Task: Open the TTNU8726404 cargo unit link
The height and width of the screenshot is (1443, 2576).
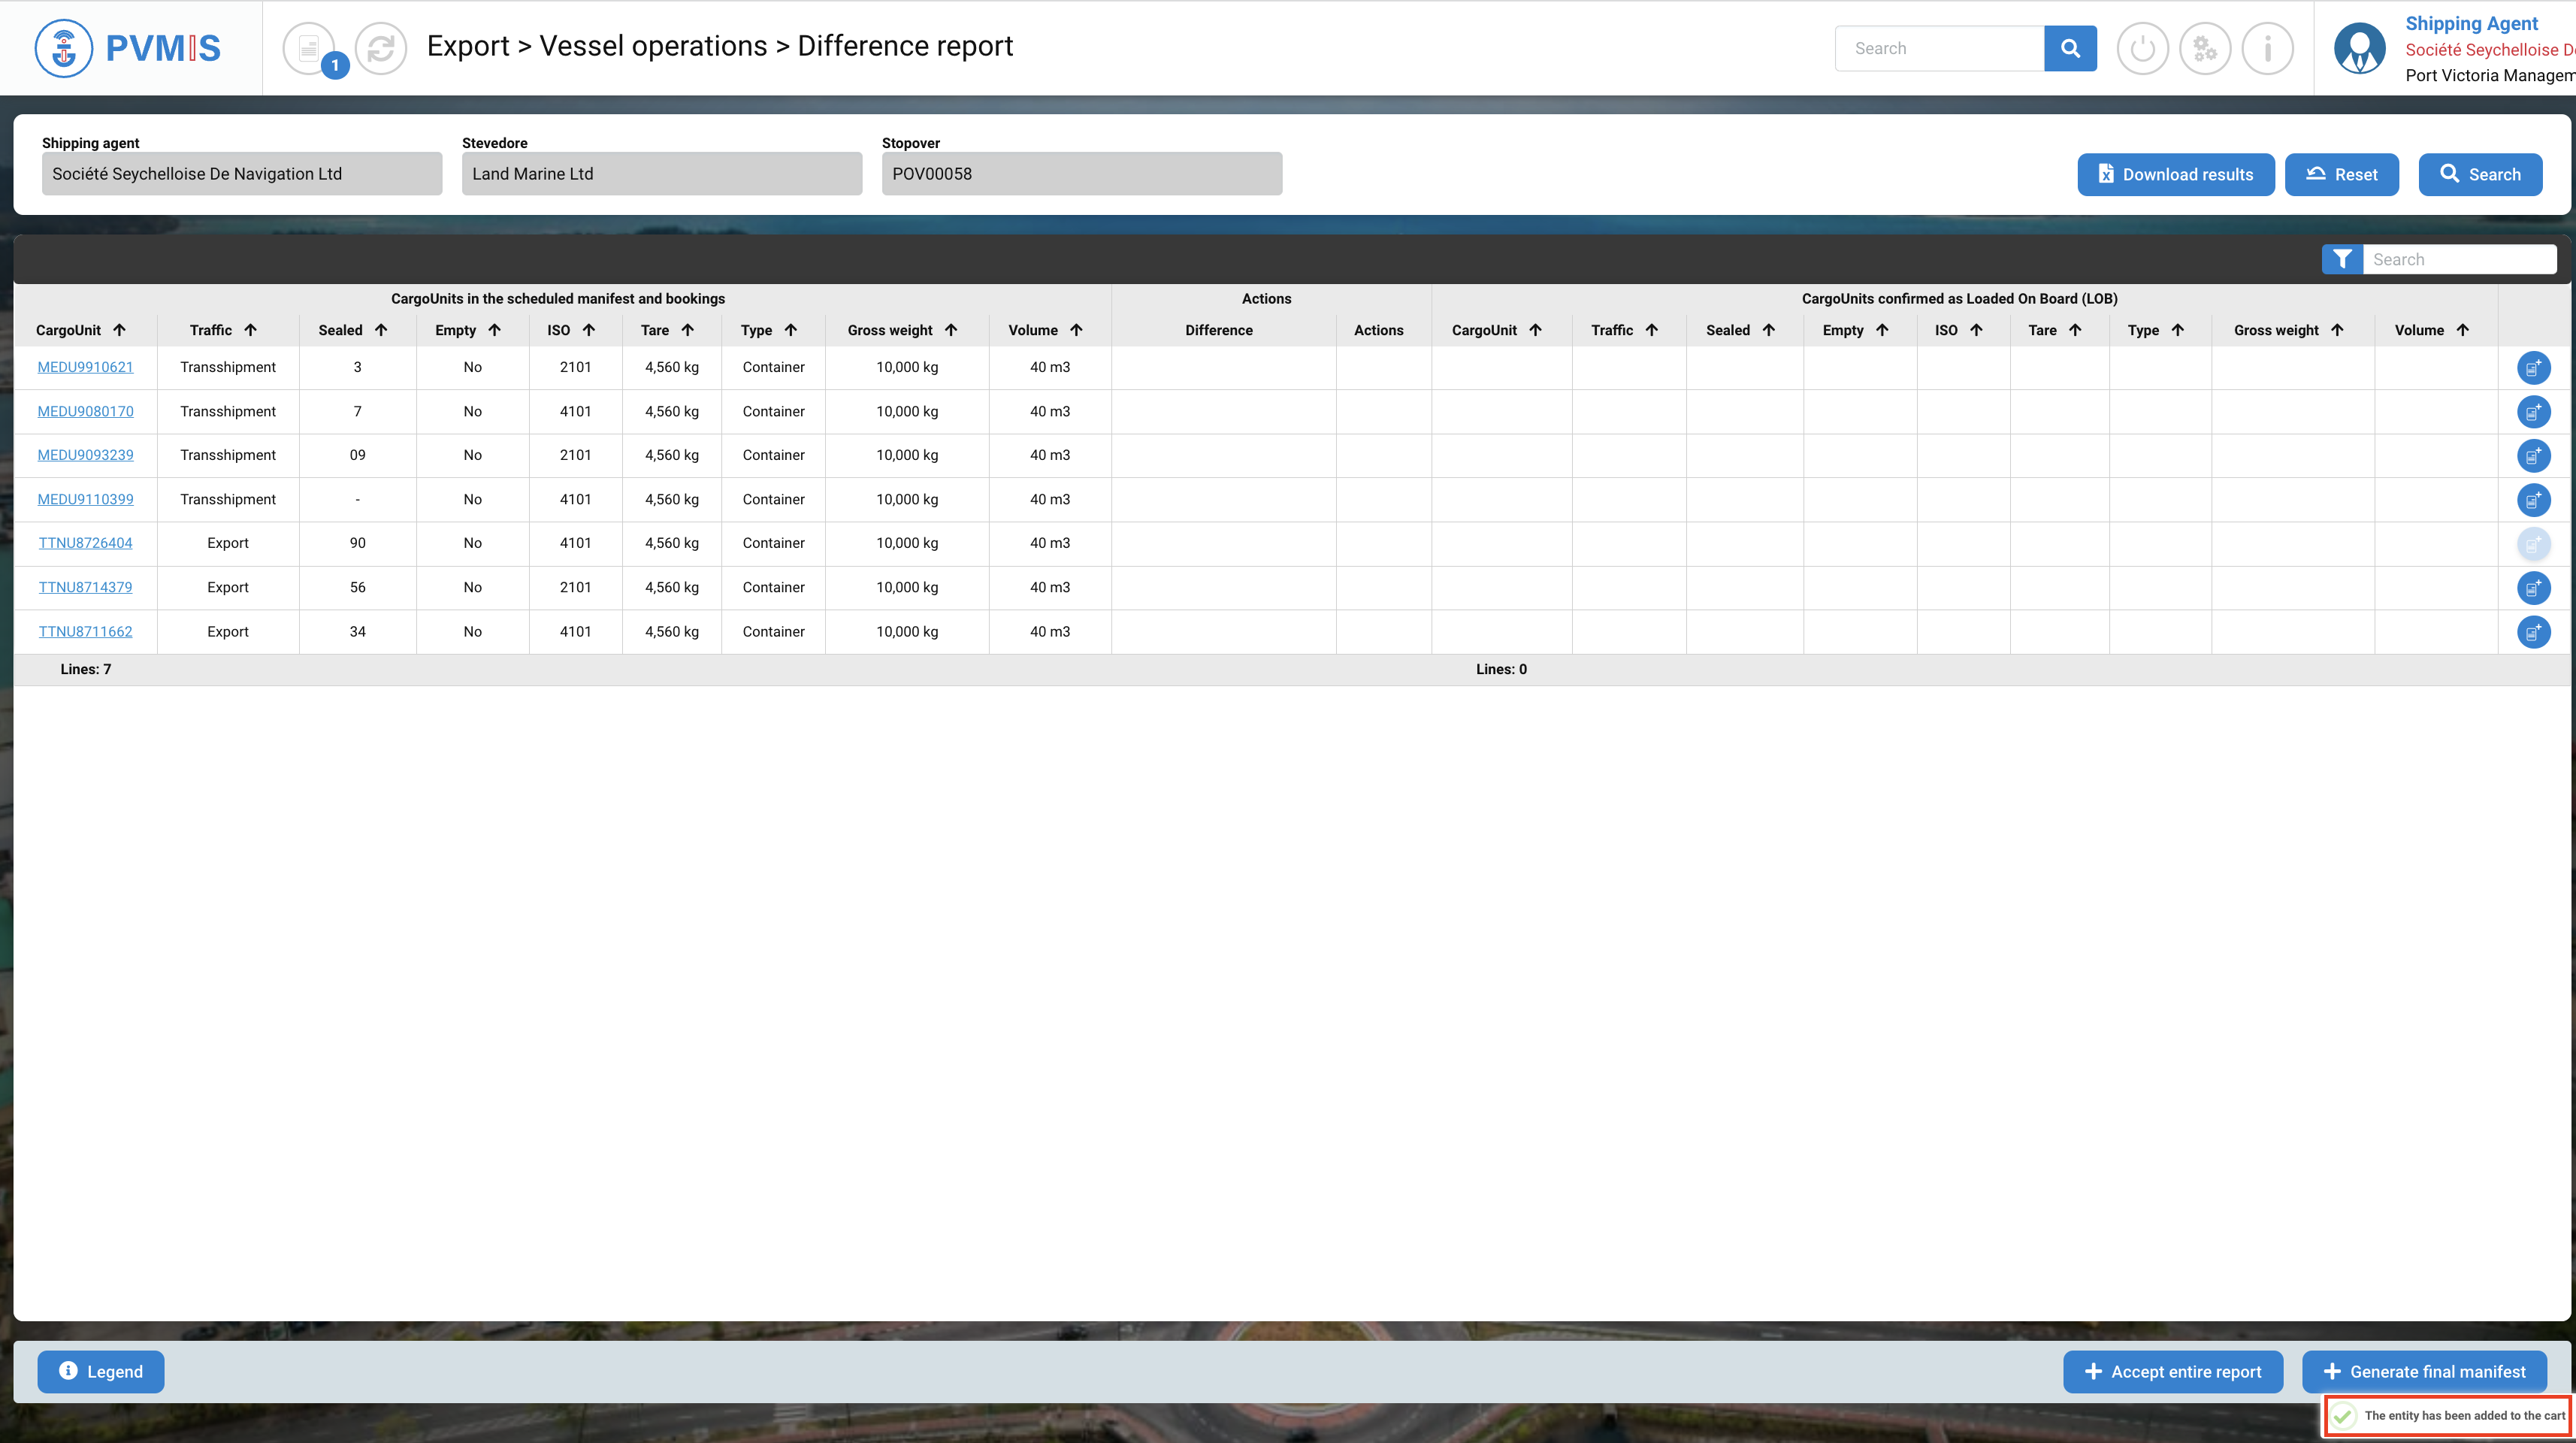Action: [x=85, y=543]
